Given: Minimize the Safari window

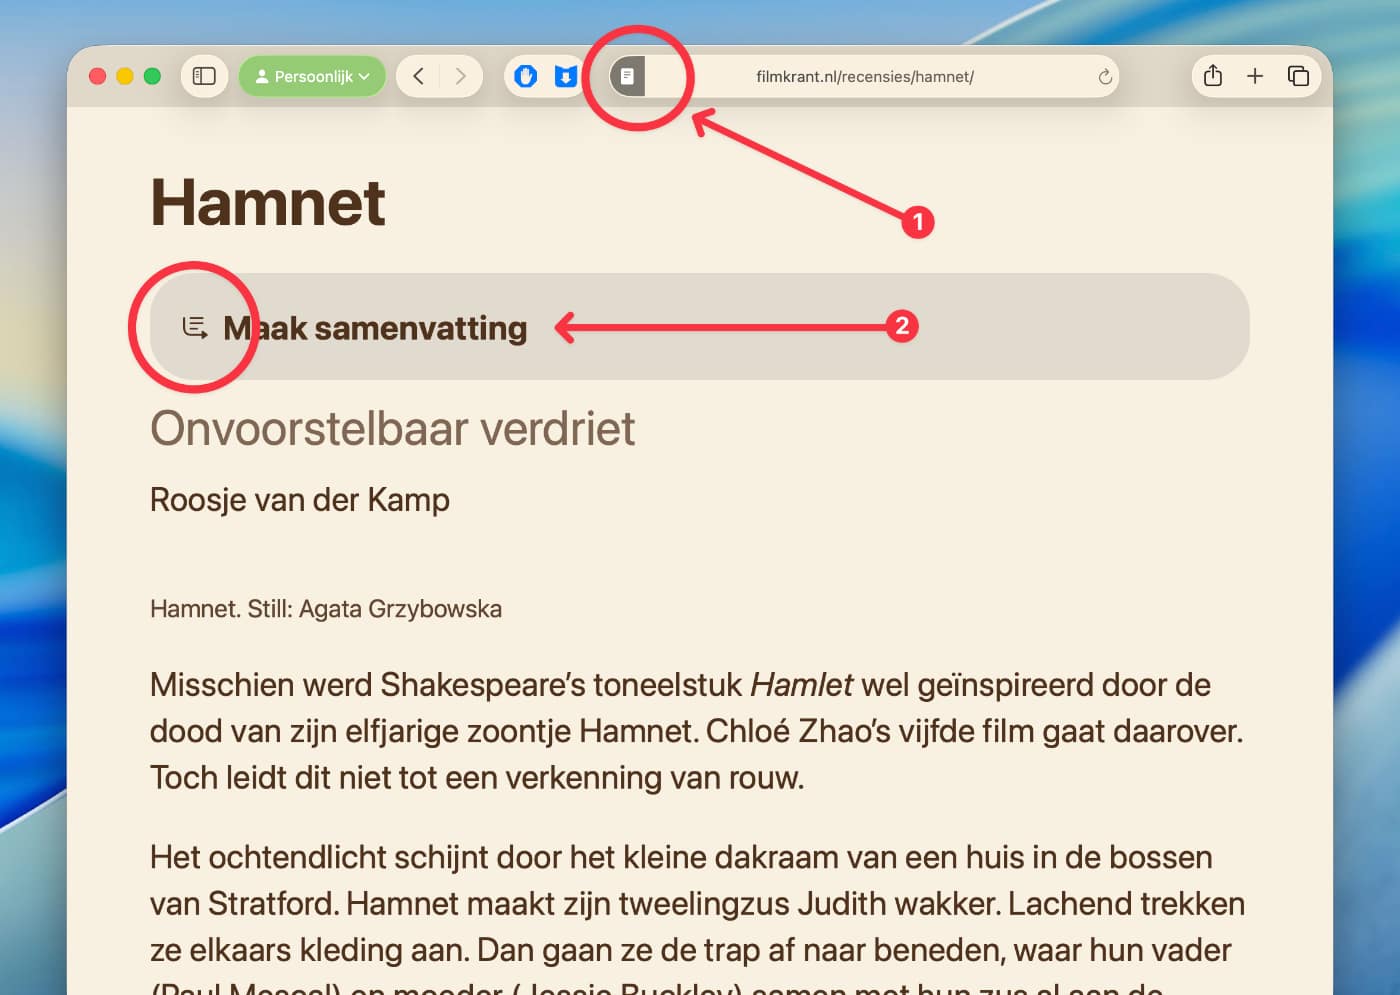Looking at the screenshot, I should click(124, 75).
